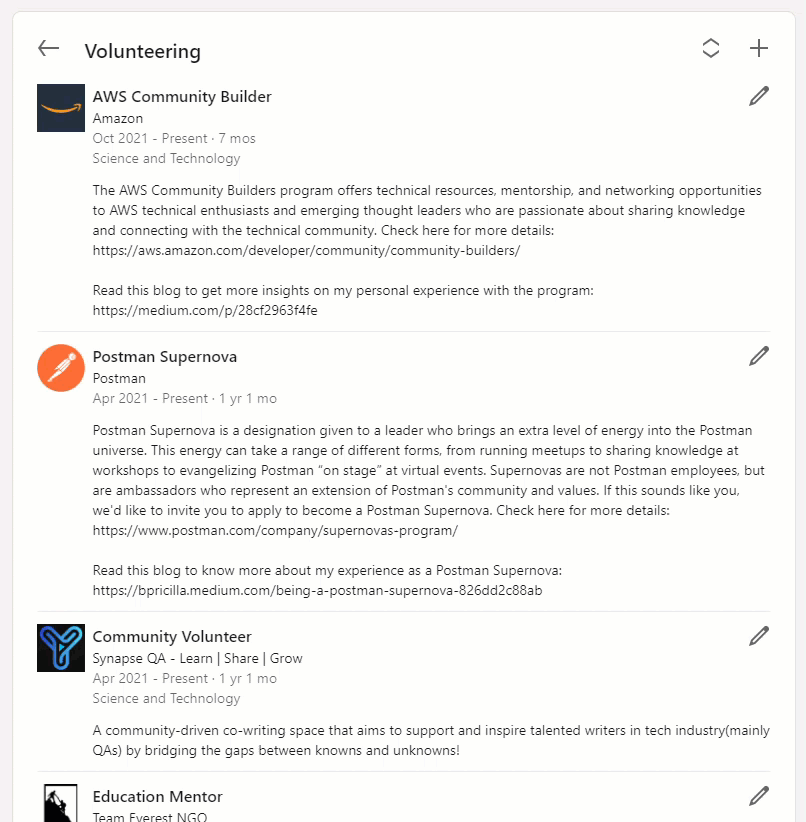The width and height of the screenshot is (806, 822).
Task: Open the Postman supernovas-program URL
Action: tap(275, 530)
